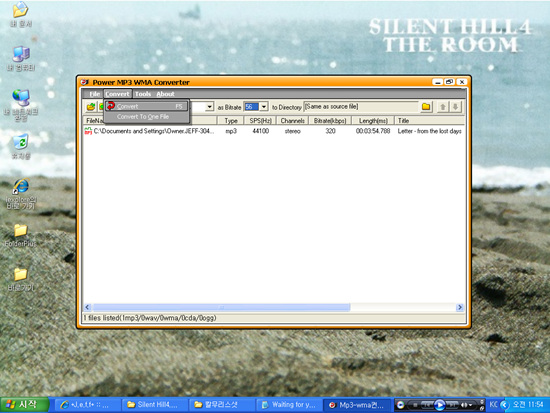Screen dimensions: 550x413
Task: Choose Convert To One File menu entry
Action: pos(147,116)
